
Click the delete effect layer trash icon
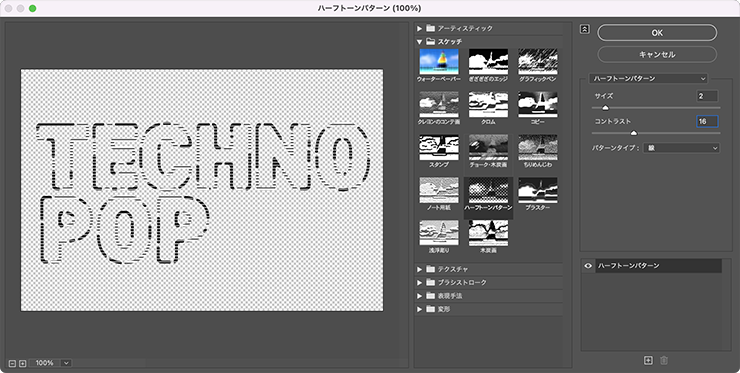[664, 360]
